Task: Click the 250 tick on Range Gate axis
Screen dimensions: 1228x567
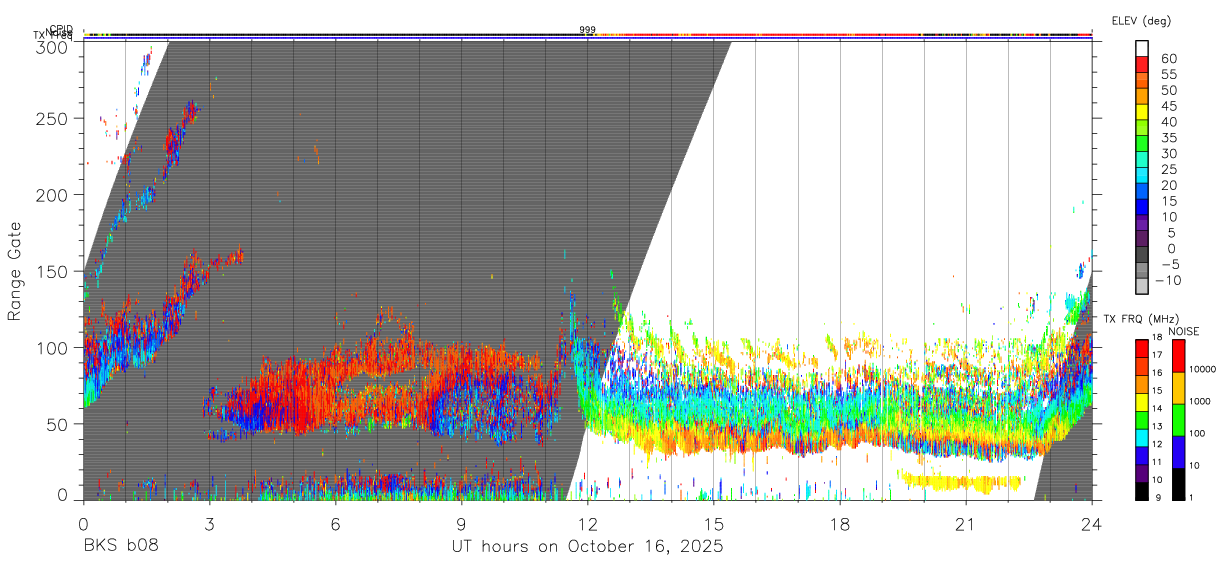Action: 52,118
